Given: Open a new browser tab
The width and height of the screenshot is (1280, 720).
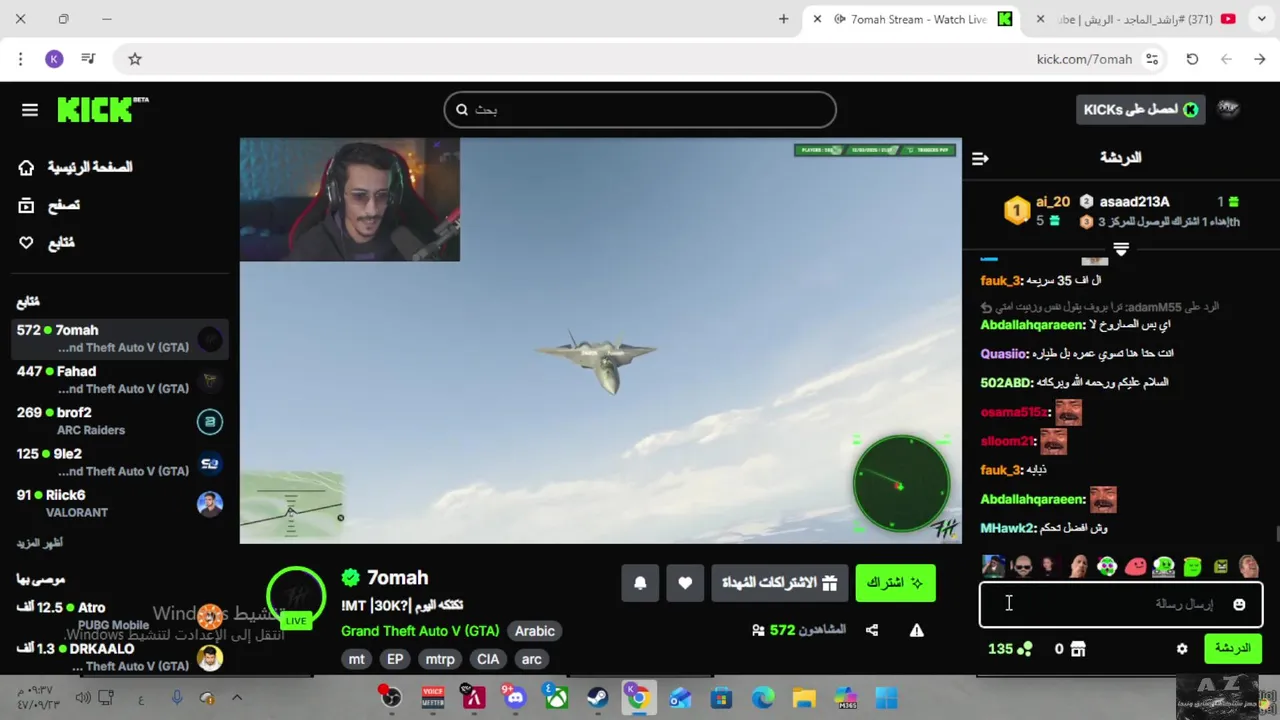Looking at the screenshot, I should point(783,19).
